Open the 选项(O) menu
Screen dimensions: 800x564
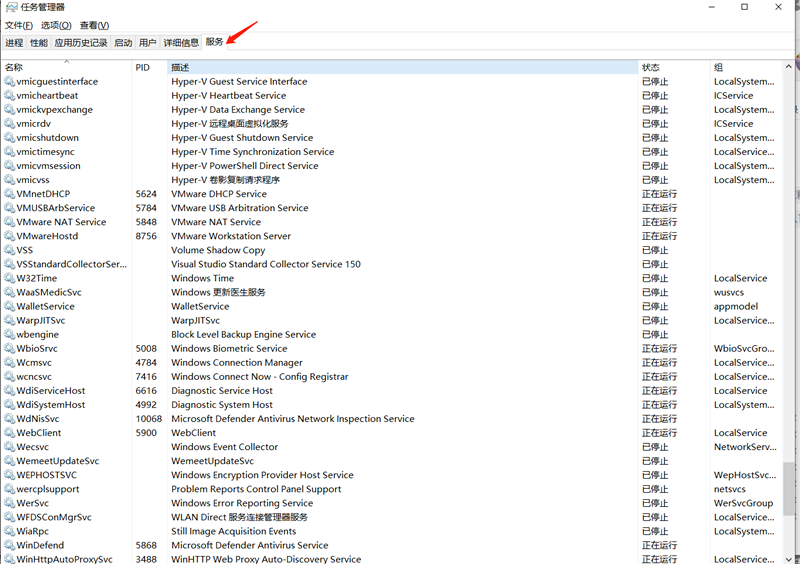pyautogui.click(x=56, y=25)
